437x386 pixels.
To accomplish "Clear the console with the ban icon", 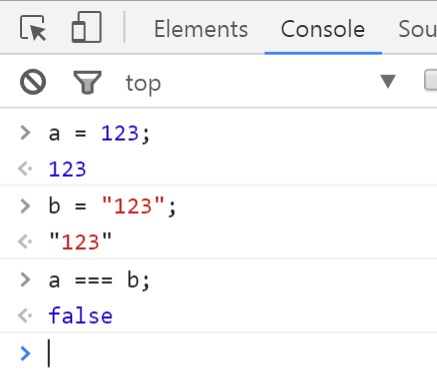I will [x=33, y=82].
